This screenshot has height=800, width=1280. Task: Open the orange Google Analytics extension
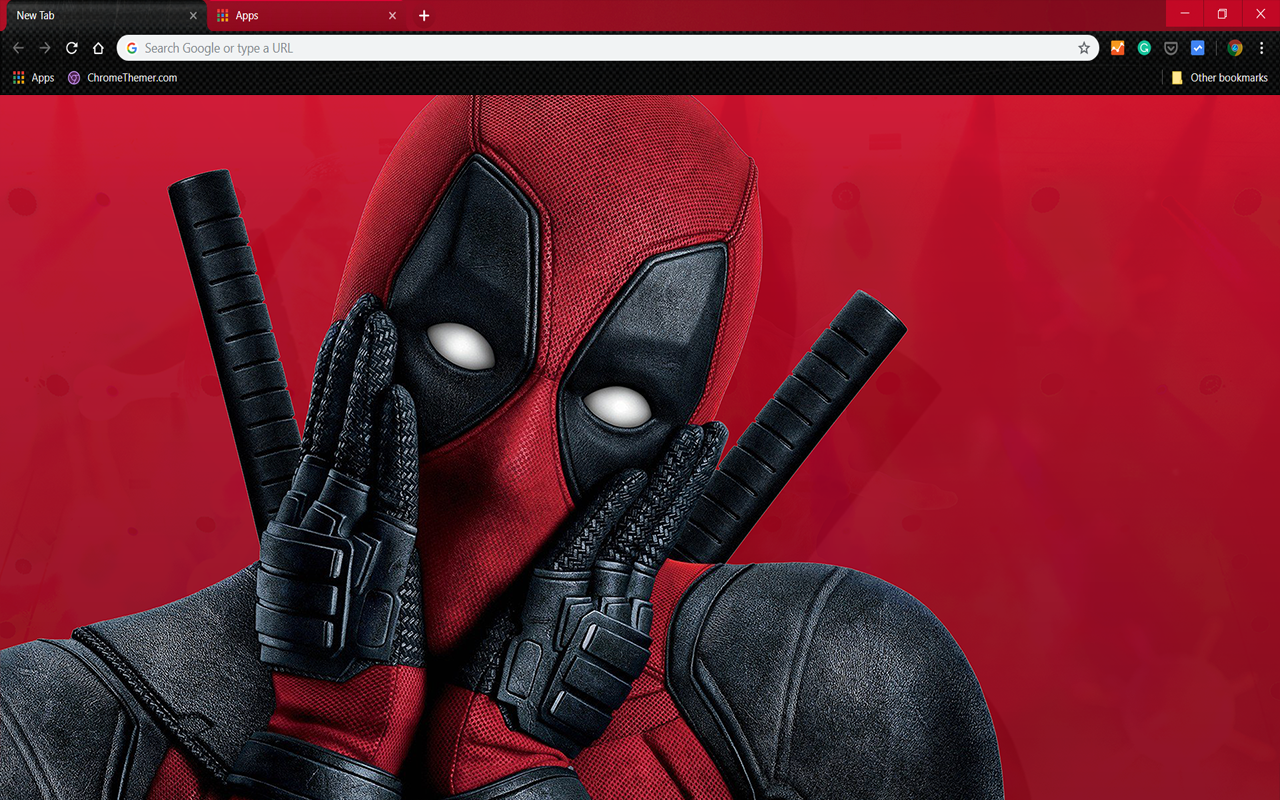point(1118,48)
